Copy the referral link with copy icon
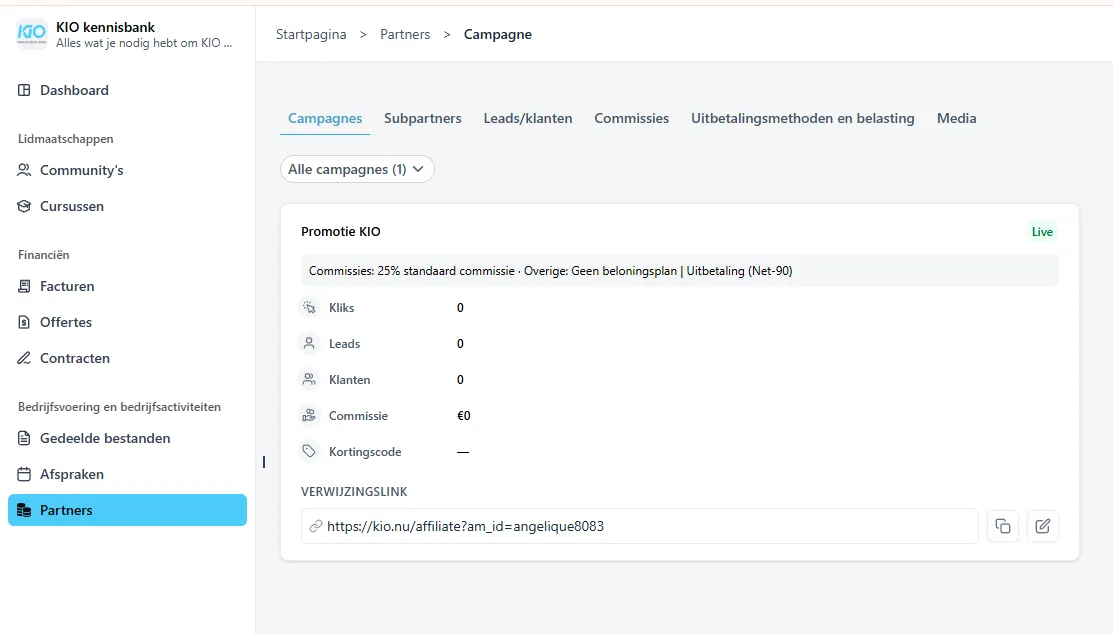Screen dimensions: 1113x634 [1002, 526]
